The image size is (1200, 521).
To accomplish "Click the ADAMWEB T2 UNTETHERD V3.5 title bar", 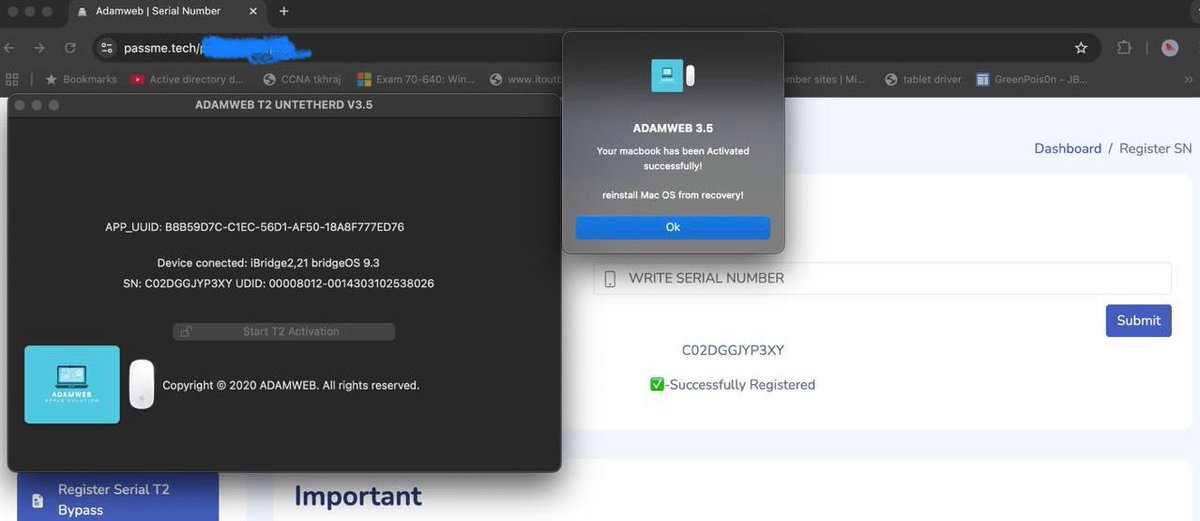I will coord(284,105).
